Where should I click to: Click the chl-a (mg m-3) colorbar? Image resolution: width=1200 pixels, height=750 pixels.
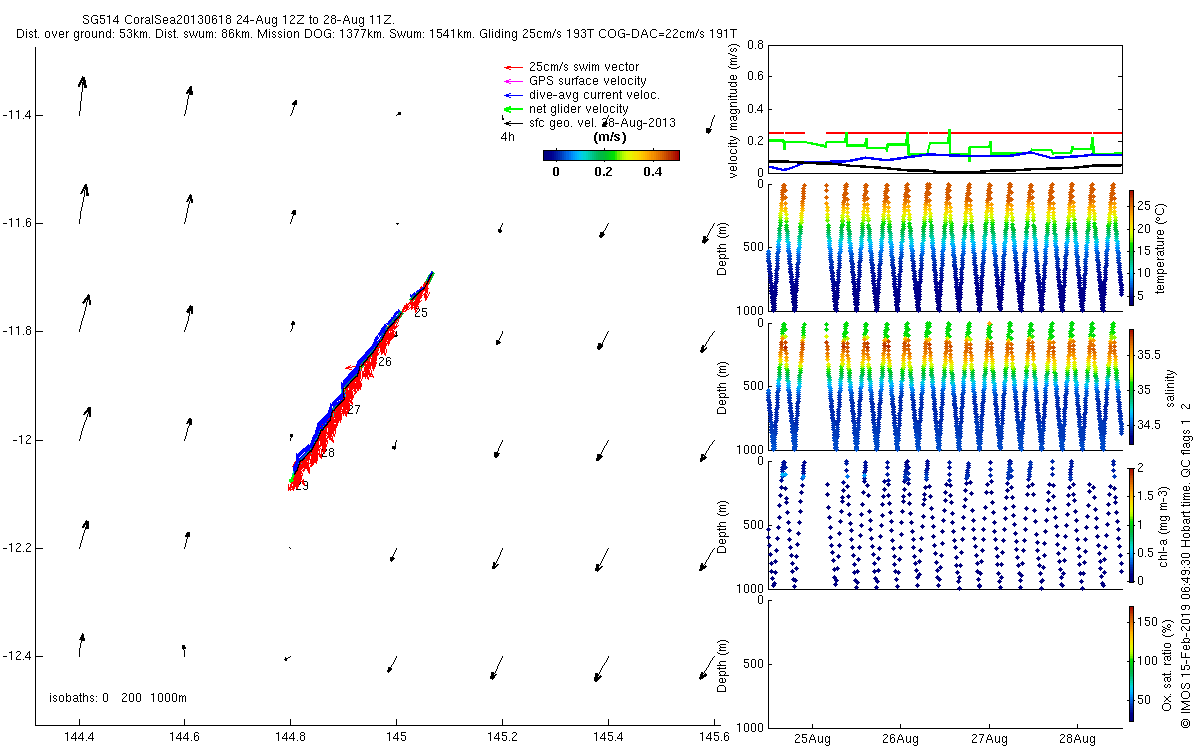pyautogui.click(x=1131, y=524)
